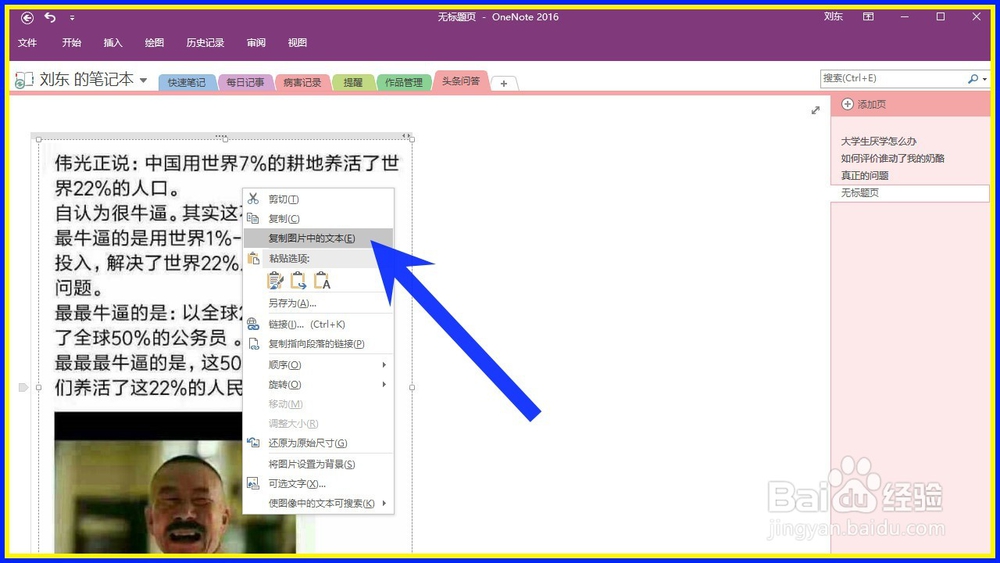Click the Back arrow in title bar
The image size is (1000, 563).
pyautogui.click(x=27, y=18)
